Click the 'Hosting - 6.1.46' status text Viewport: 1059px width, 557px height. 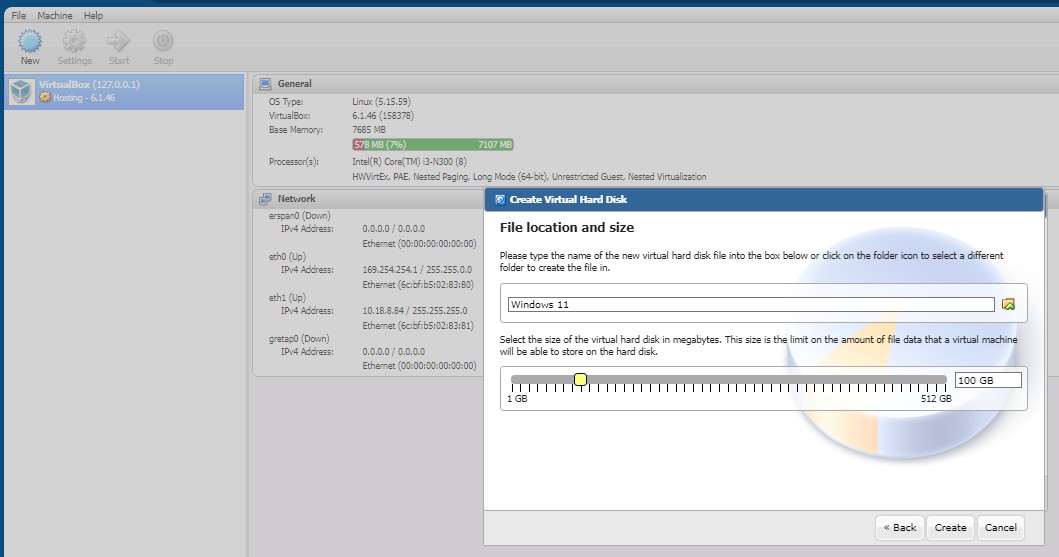[84, 98]
